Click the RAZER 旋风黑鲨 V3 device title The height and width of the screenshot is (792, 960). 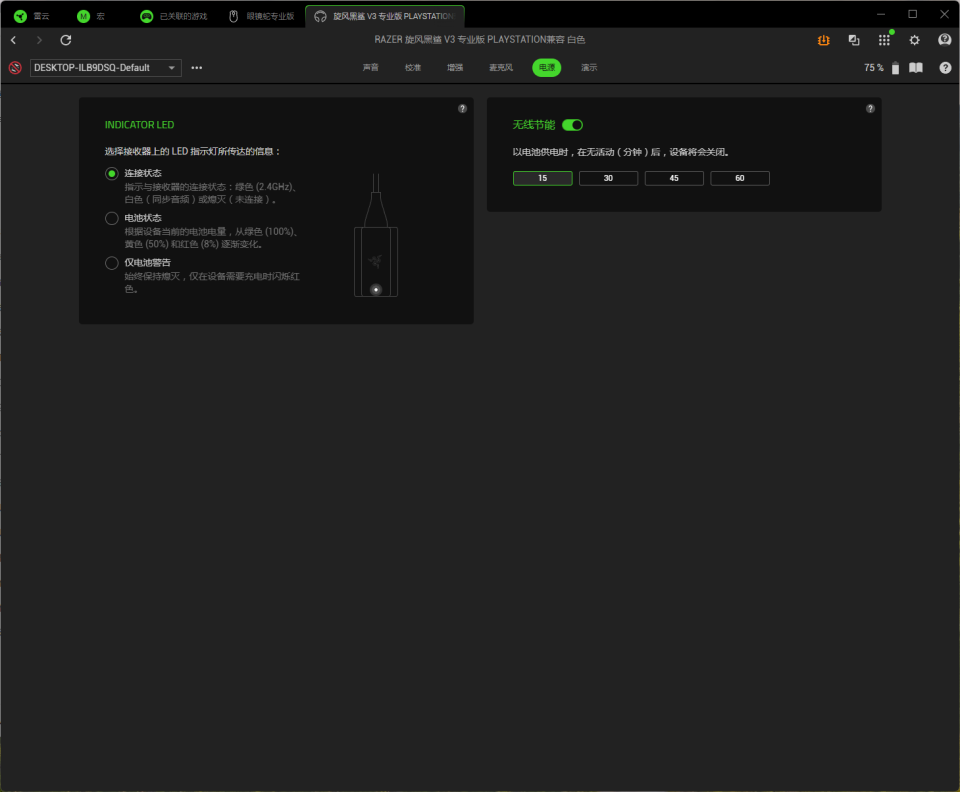tap(479, 40)
